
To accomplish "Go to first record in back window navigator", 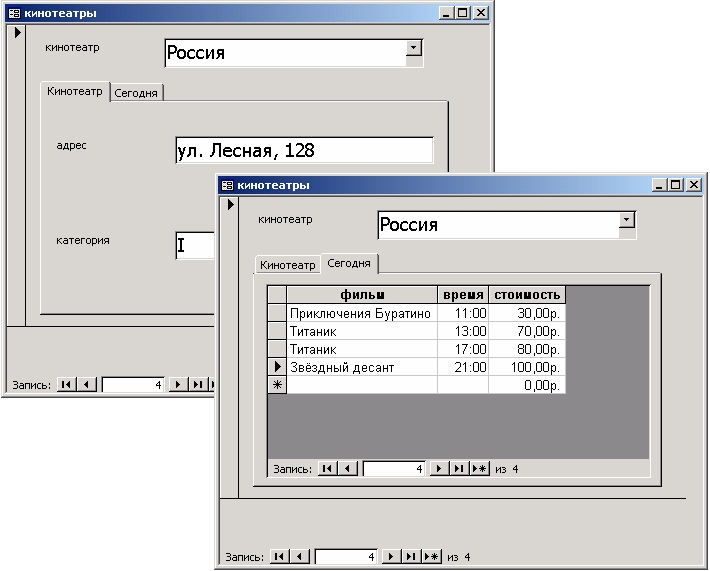I will pyautogui.click(x=67, y=384).
